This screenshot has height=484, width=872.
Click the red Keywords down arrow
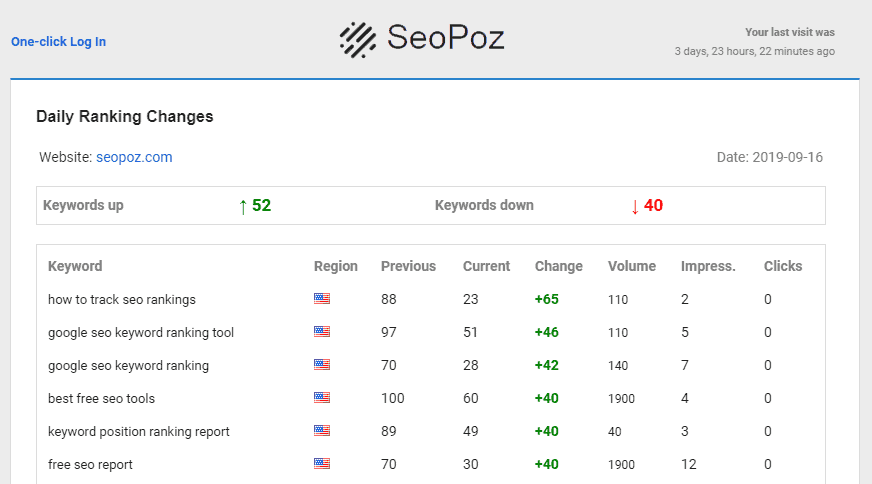(x=635, y=206)
